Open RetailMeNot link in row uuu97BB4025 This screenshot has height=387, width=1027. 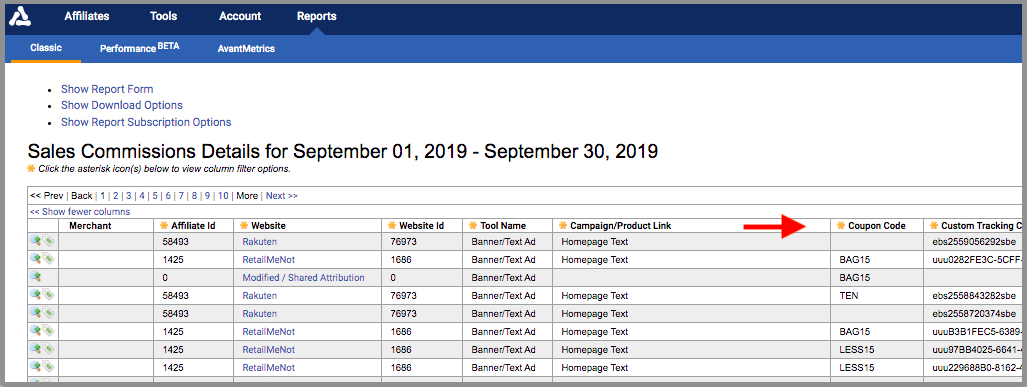[269, 350]
